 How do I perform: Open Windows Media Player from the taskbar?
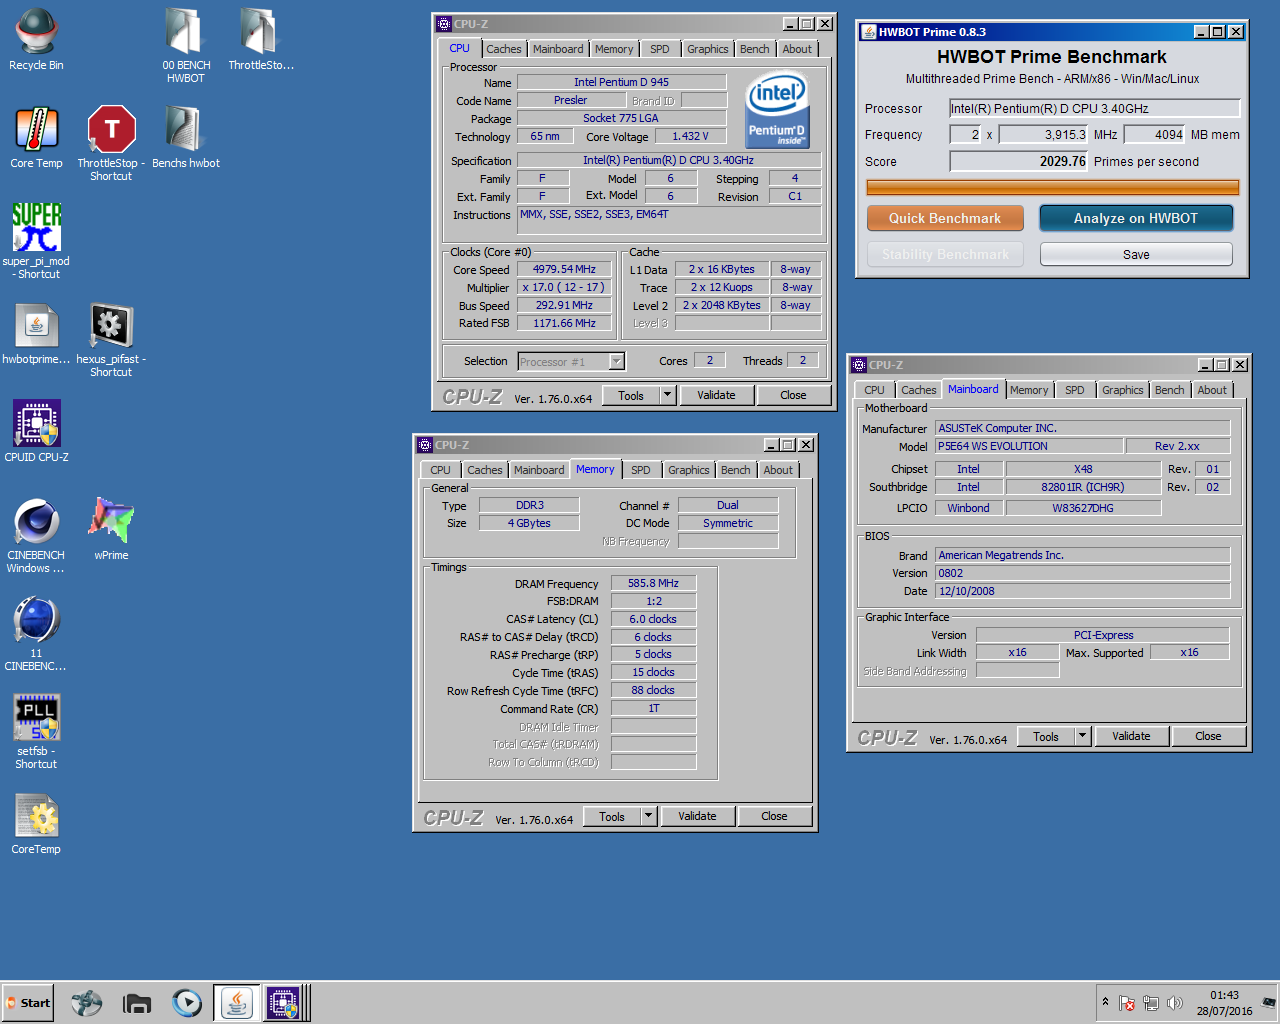(187, 1003)
